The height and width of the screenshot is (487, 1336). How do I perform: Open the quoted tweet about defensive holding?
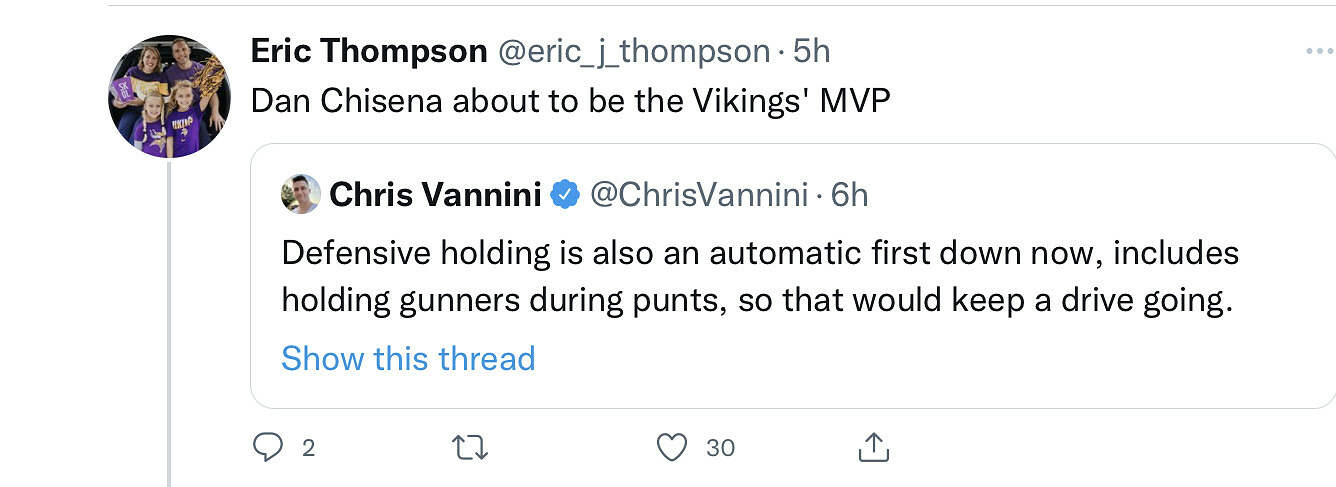(x=760, y=277)
